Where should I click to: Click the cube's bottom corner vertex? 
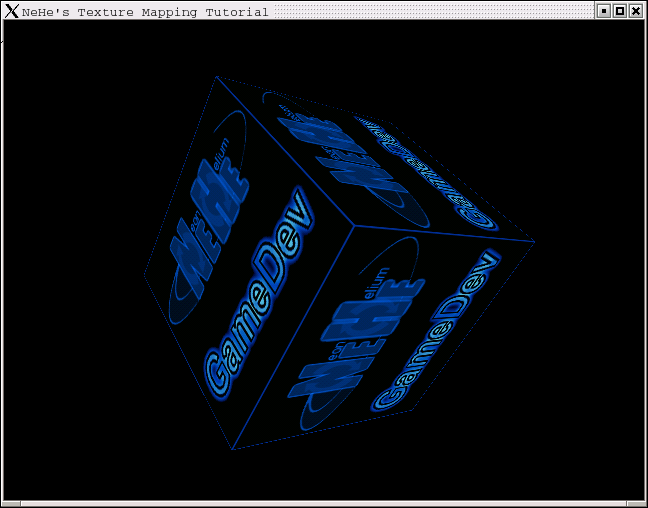(232, 449)
